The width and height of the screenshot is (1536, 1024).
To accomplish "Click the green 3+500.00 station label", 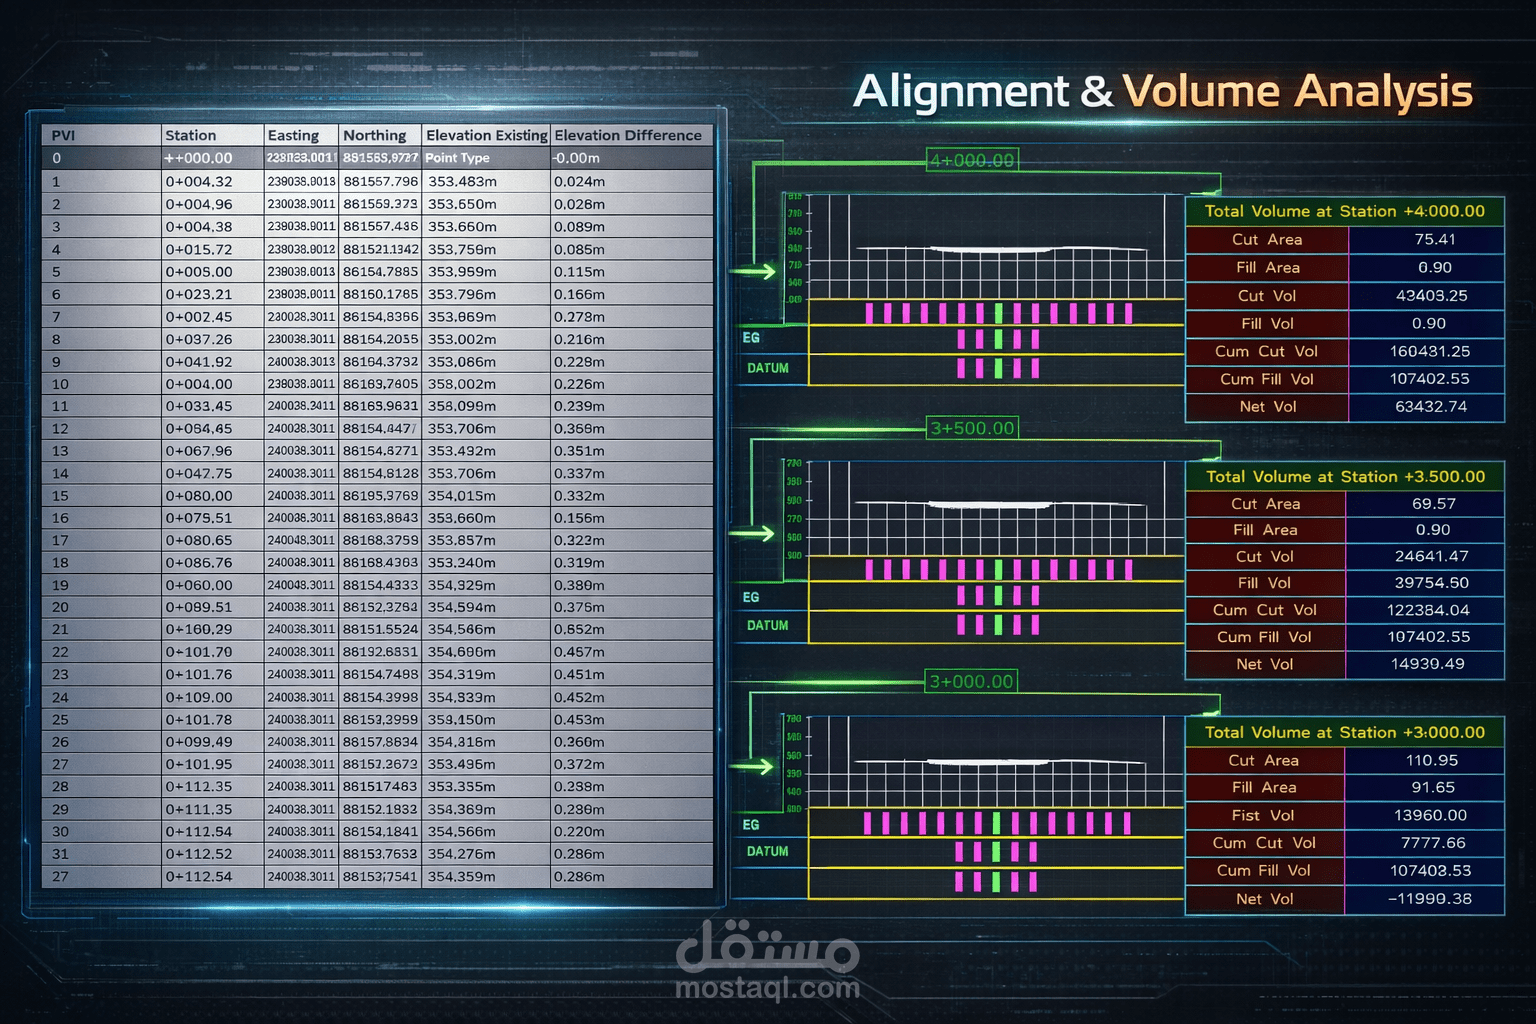I will tap(972, 428).
